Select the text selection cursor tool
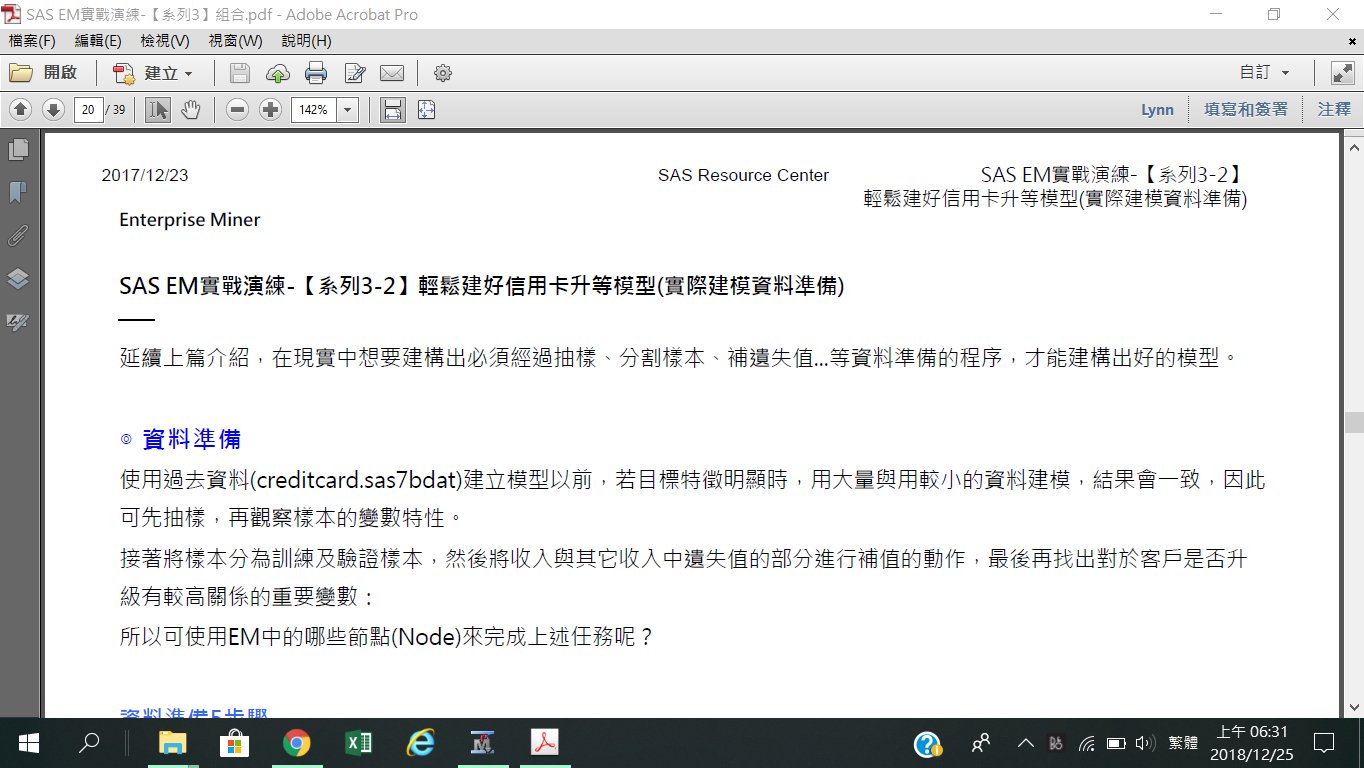Viewport: 1364px width, 768px height. pos(157,109)
